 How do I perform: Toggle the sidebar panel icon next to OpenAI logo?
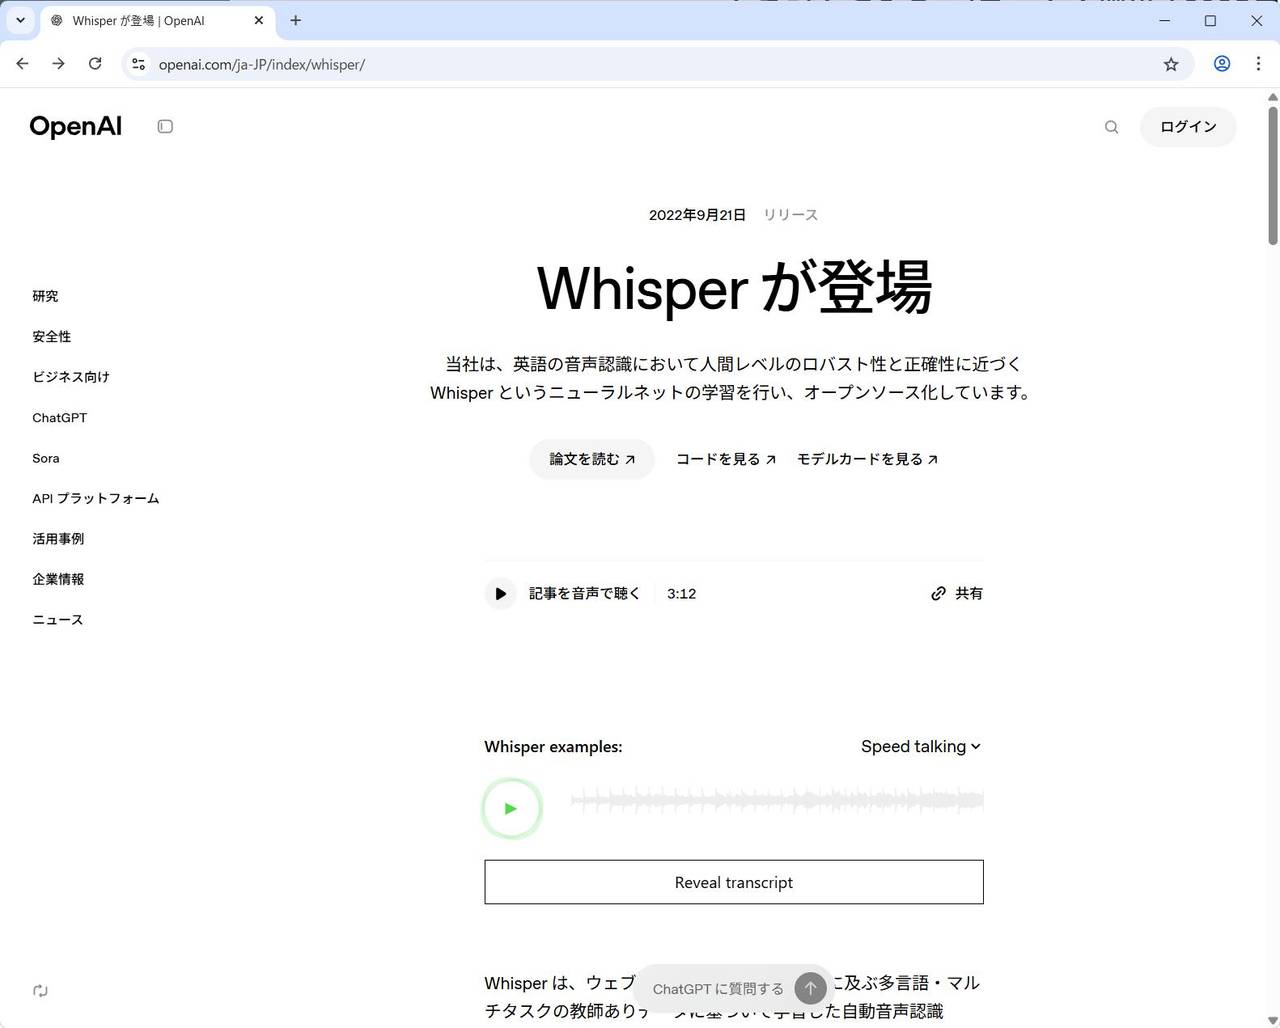[x=165, y=127]
